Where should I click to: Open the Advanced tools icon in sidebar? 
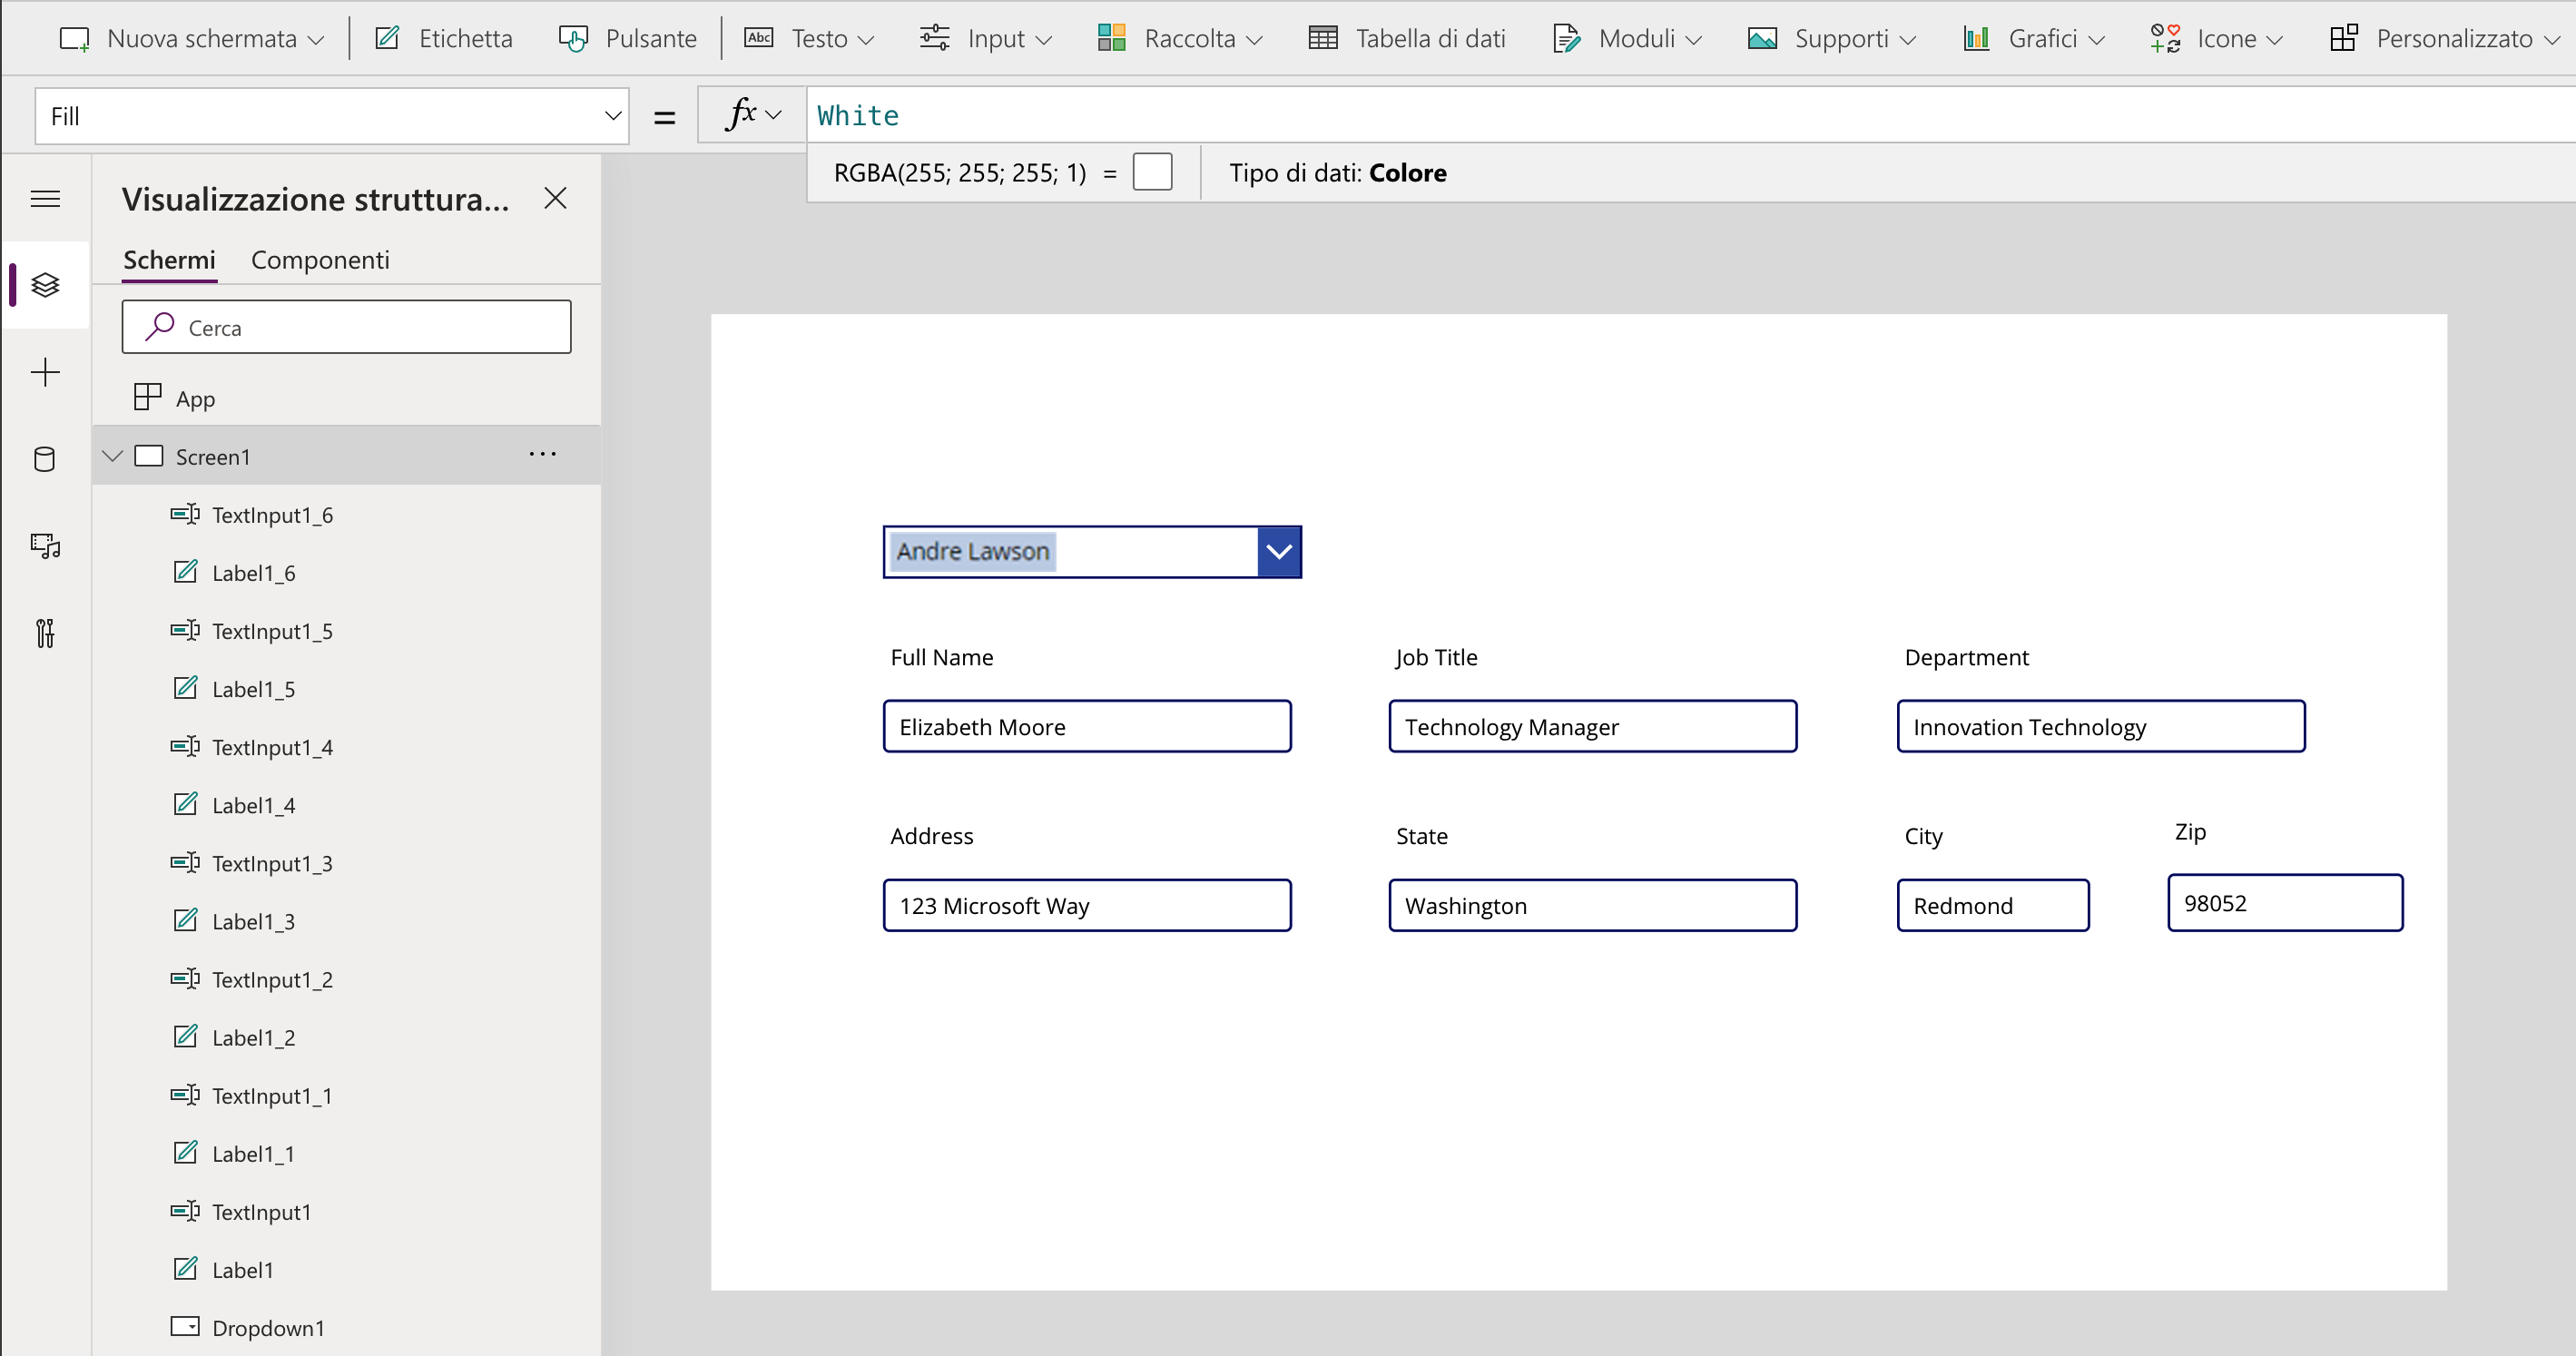point(45,633)
